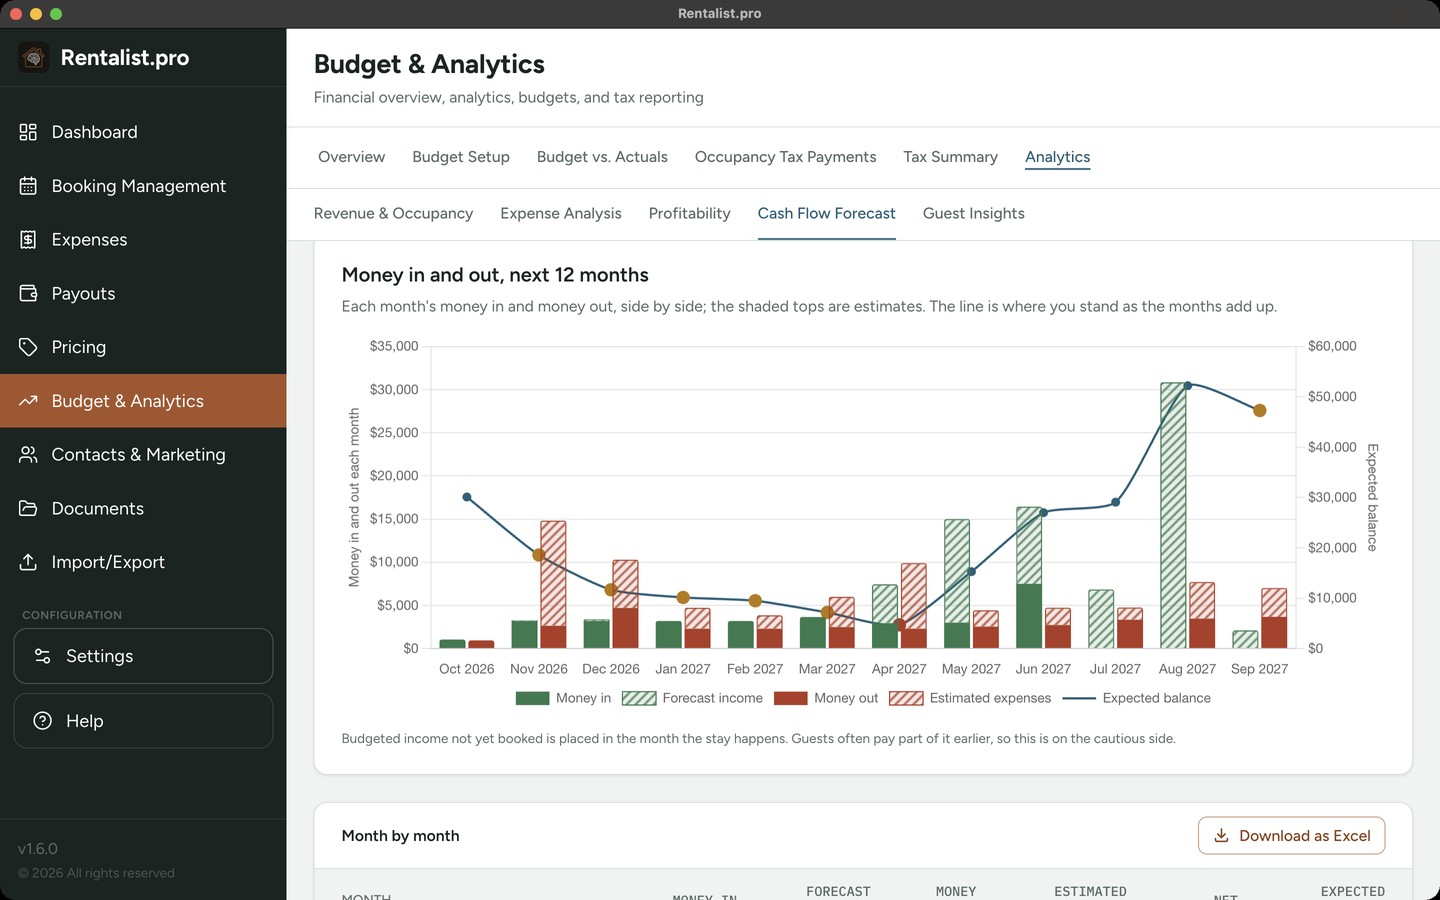Toggle Forecast income legend swatch
Viewport: 1440px width, 900px height.
coord(639,698)
